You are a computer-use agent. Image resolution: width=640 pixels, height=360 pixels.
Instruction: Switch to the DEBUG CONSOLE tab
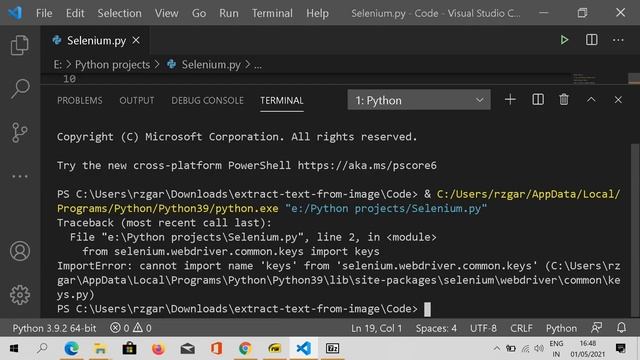[207, 100]
